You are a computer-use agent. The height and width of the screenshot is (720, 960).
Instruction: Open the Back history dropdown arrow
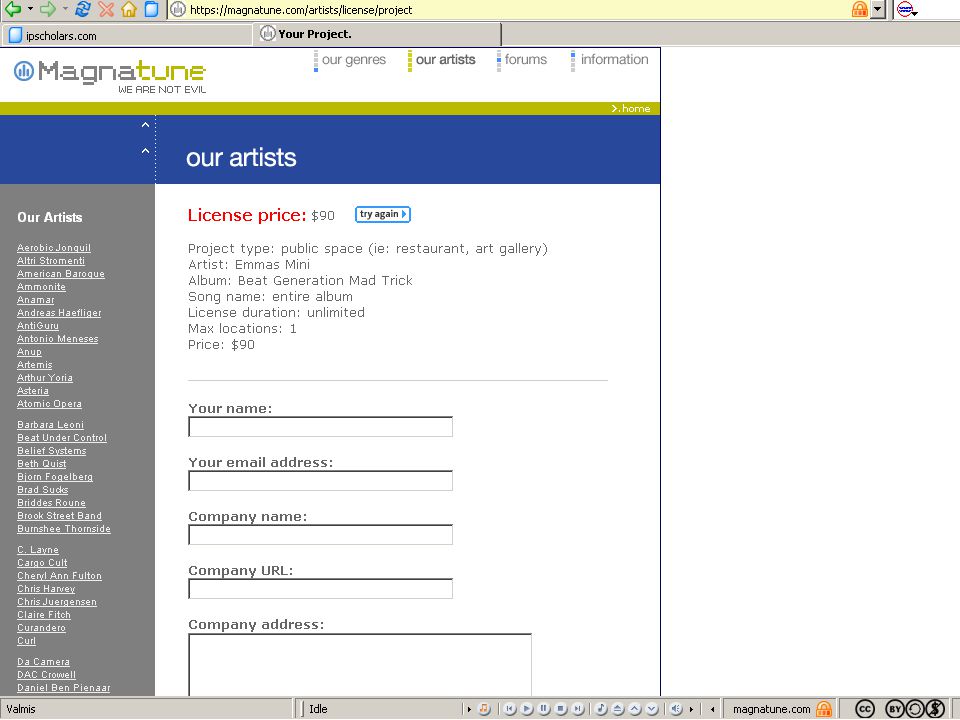click(30, 9)
